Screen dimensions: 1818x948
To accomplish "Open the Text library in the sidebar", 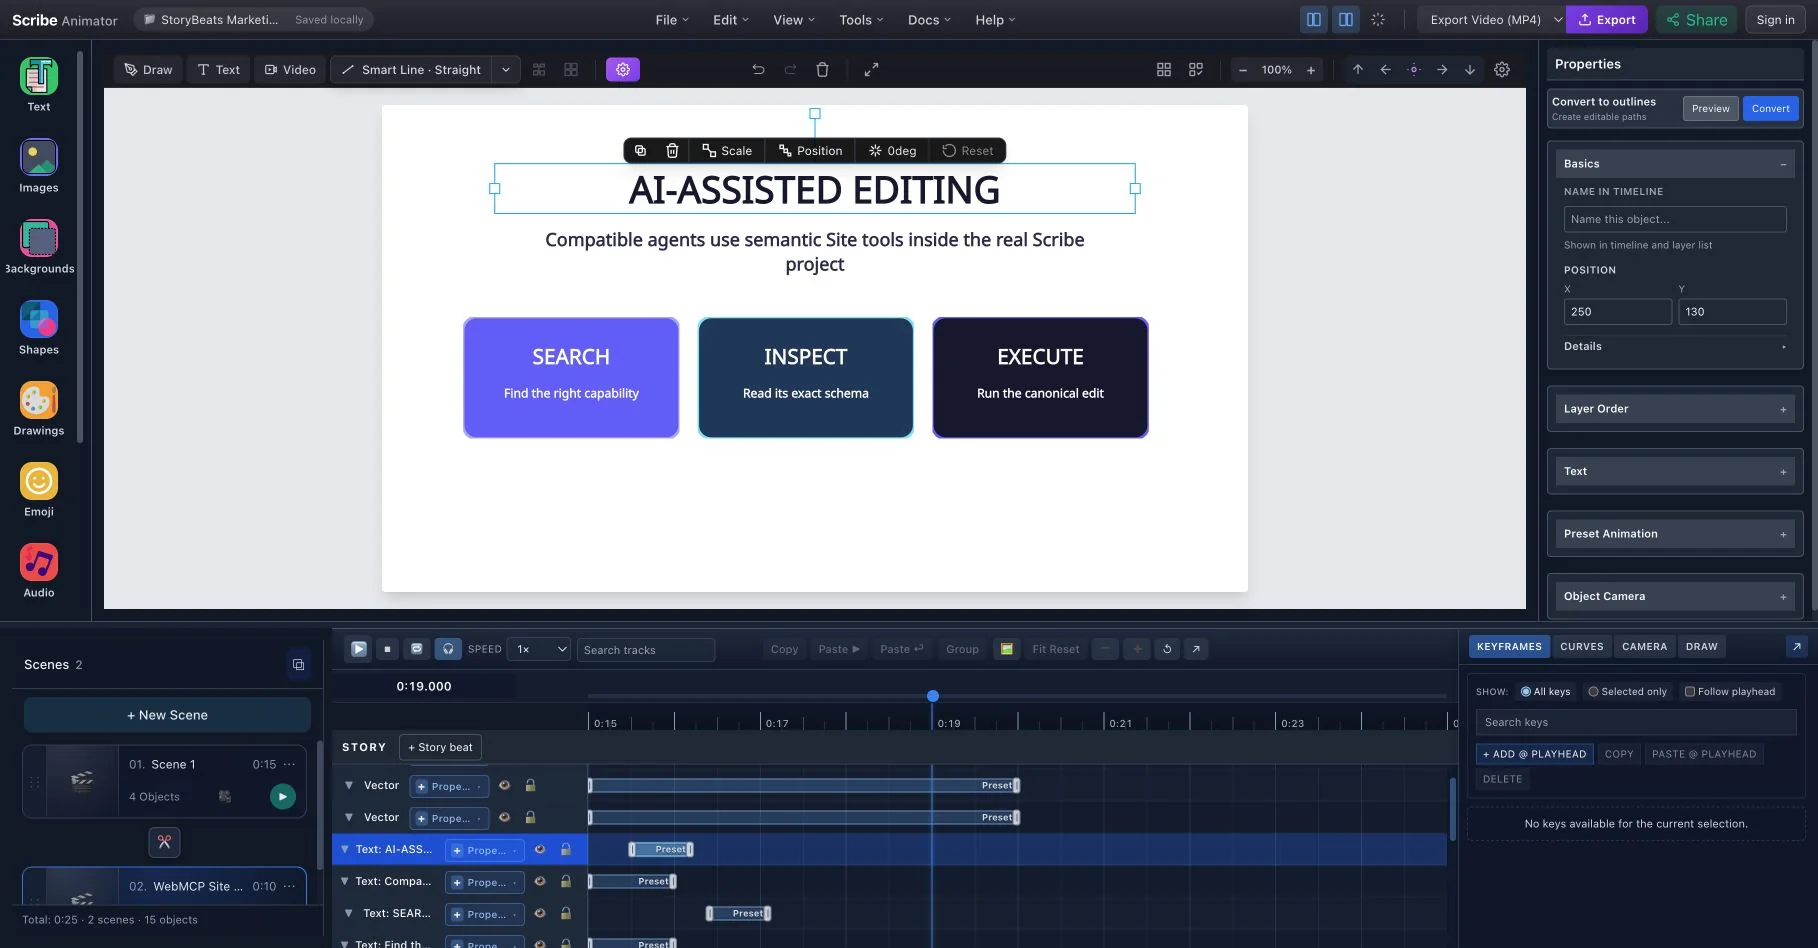I will (39, 84).
